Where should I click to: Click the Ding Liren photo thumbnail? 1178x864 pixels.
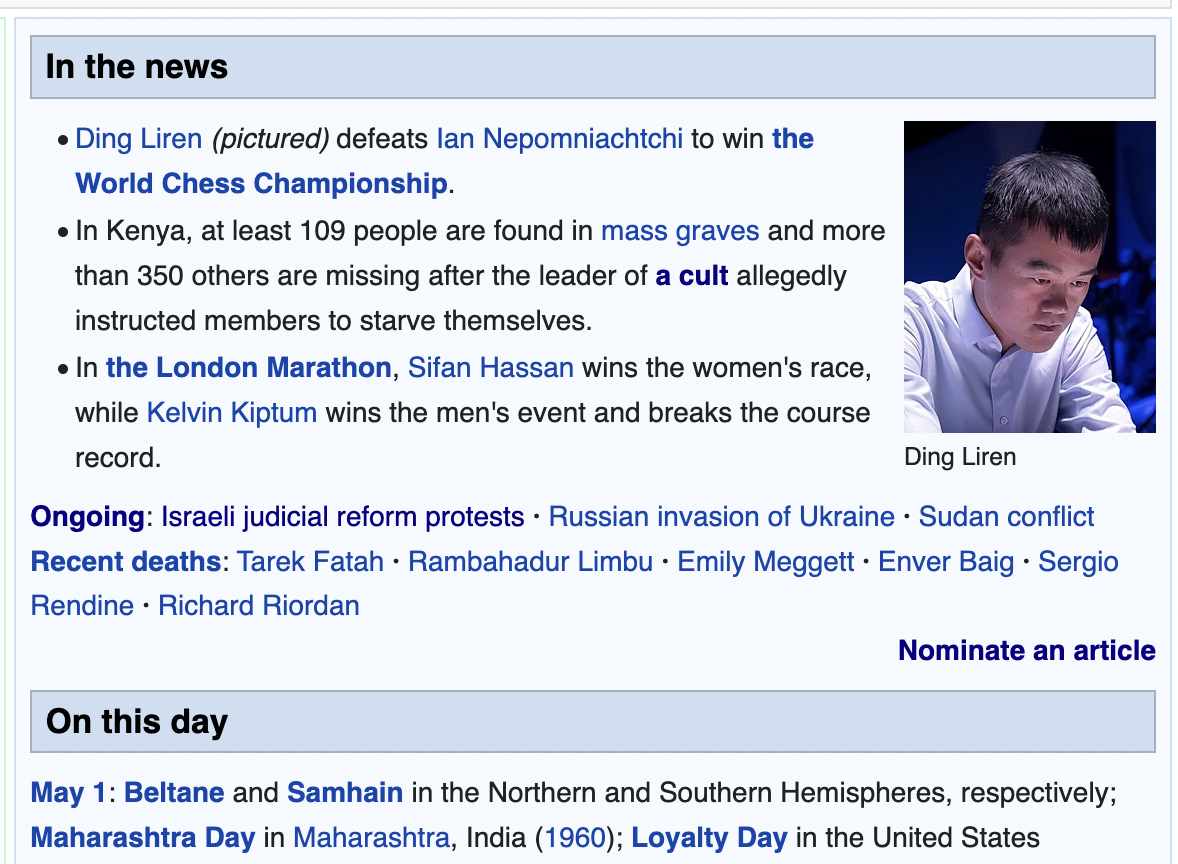click(1029, 276)
